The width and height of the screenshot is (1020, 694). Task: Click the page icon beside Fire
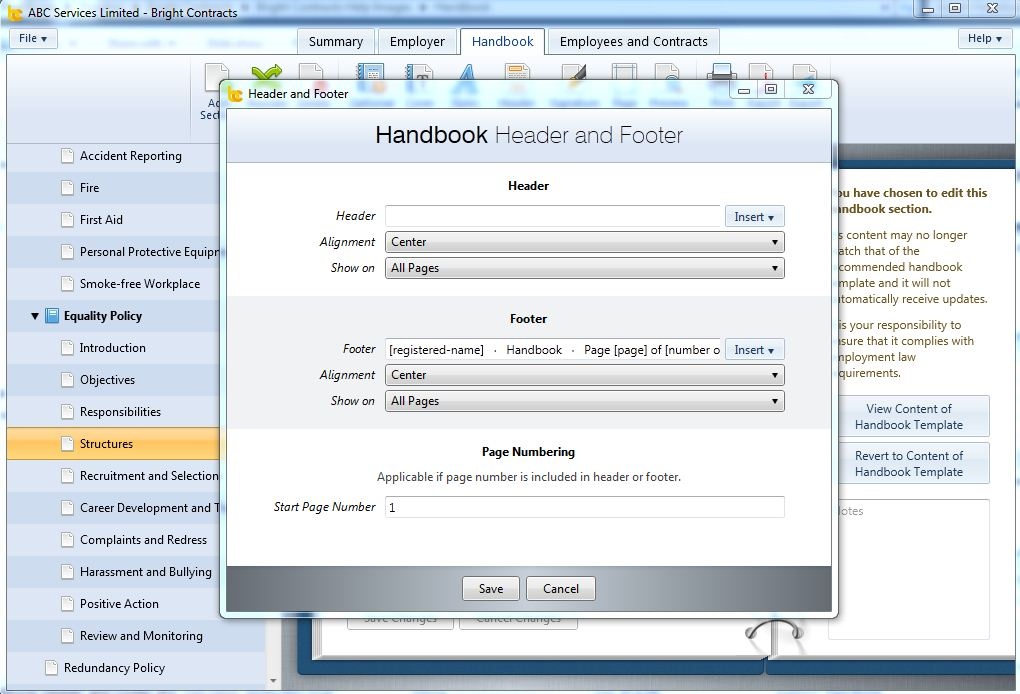point(67,188)
